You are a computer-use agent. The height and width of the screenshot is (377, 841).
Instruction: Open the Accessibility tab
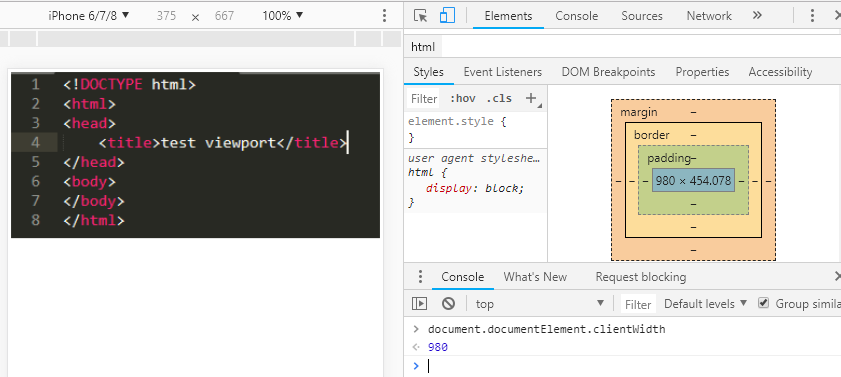coord(780,72)
